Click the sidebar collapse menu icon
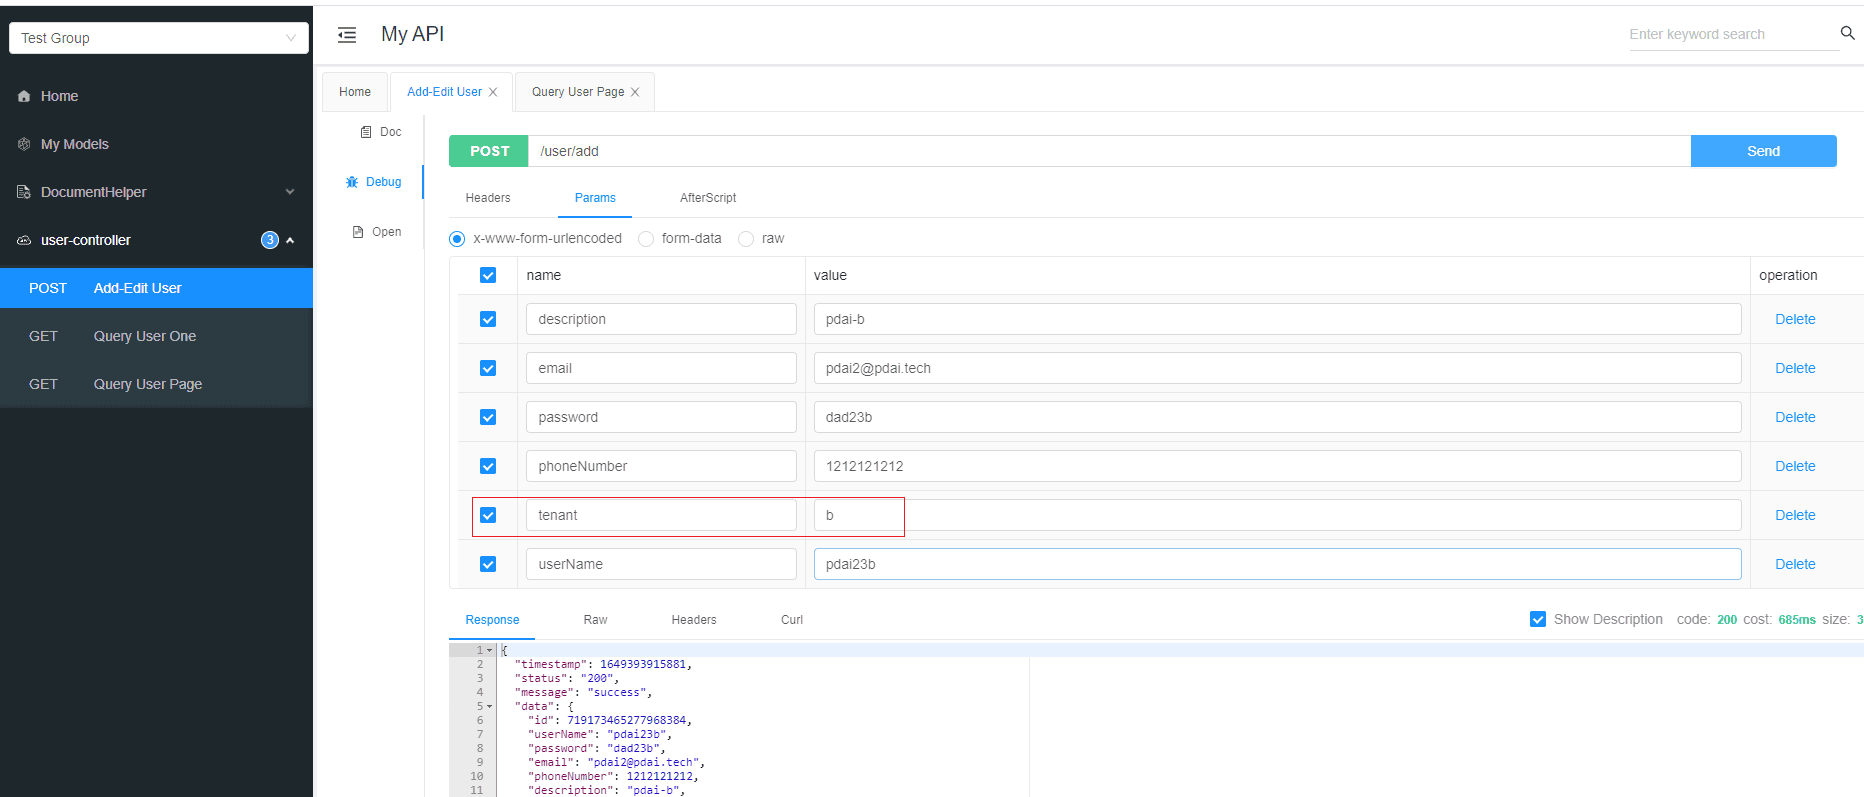Image resolution: width=1864 pixels, height=797 pixels. [347, 35]
